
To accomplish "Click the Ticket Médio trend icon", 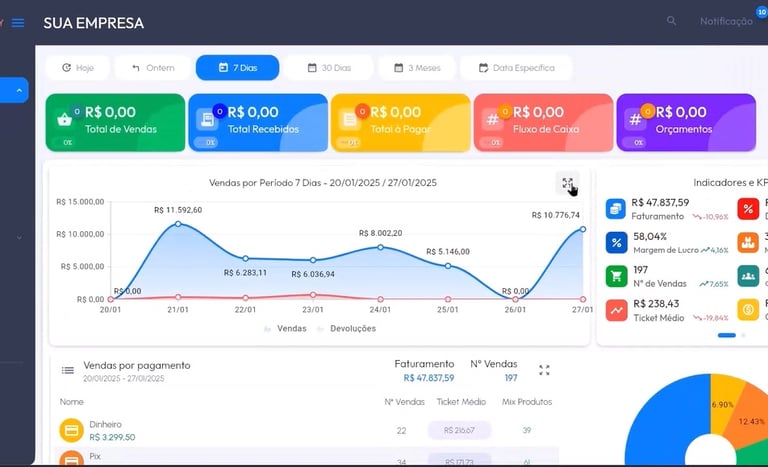I will pos(616,310).
